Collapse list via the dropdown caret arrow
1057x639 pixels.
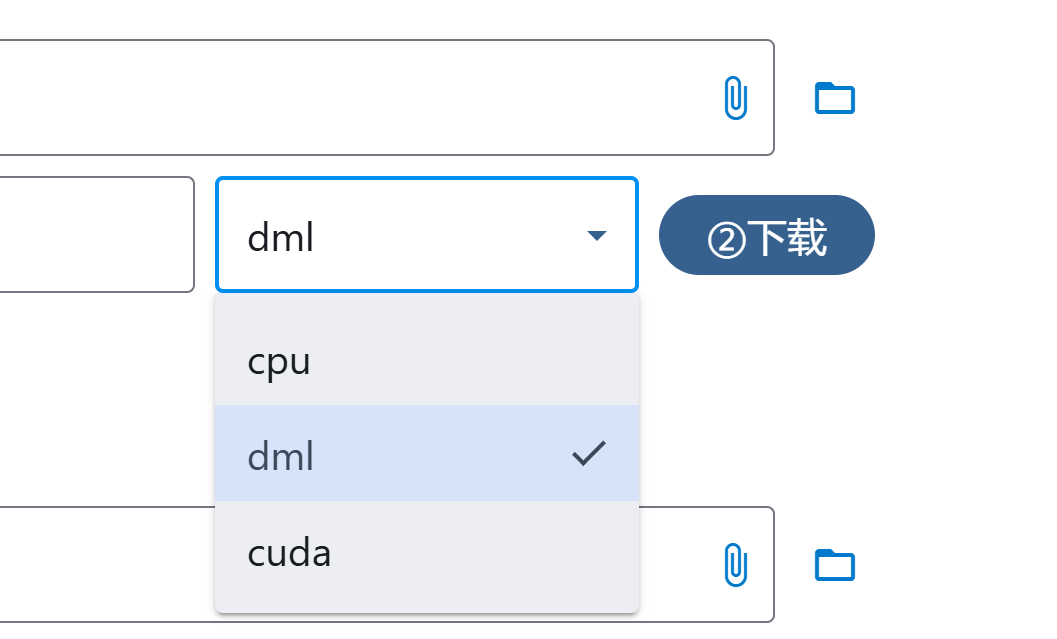point(597,236)
